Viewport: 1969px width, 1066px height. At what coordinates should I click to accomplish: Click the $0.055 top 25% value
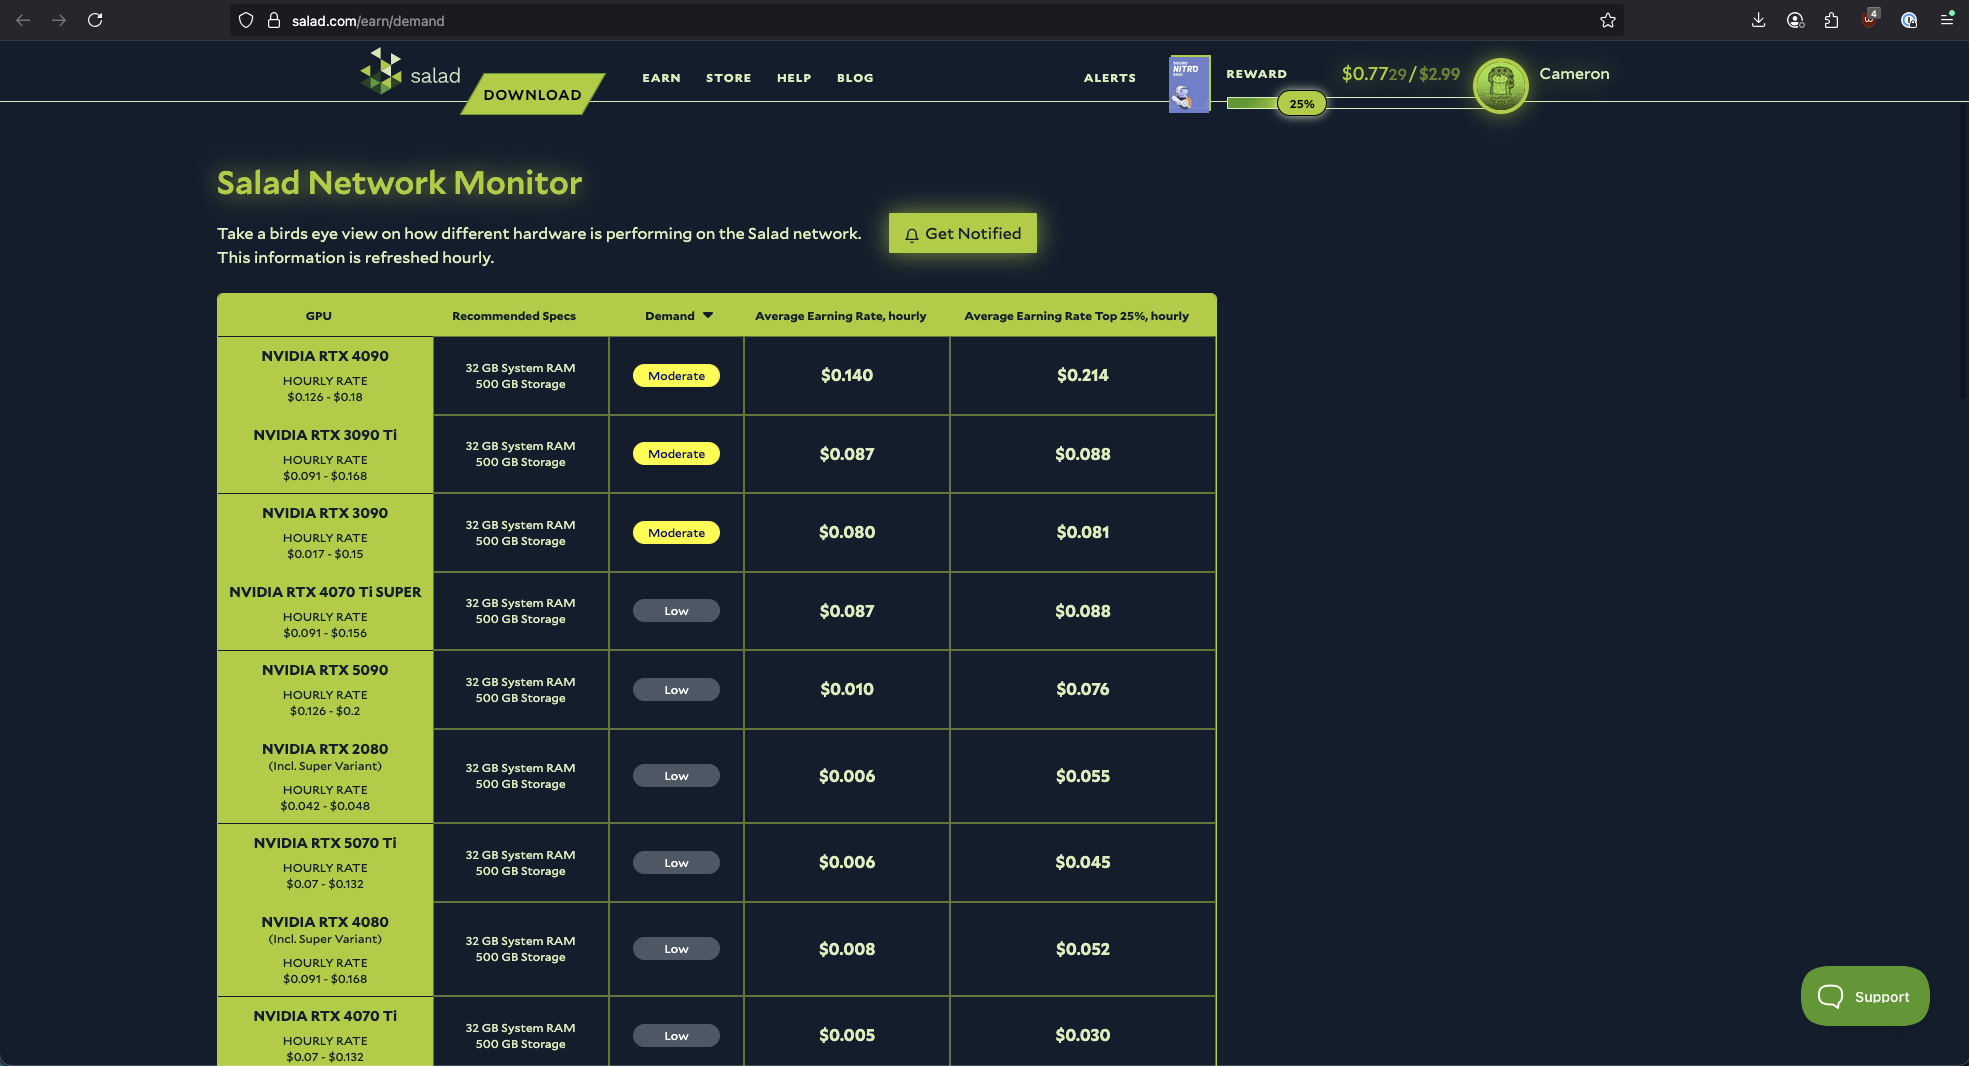point(1082,776)
